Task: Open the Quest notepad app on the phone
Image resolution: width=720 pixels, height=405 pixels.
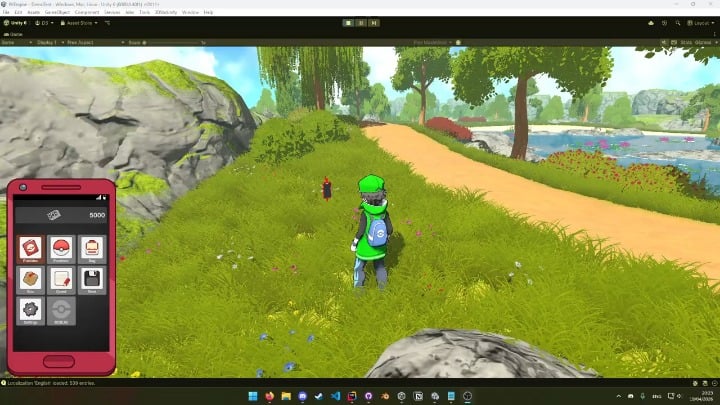Action: click(61, 280)
